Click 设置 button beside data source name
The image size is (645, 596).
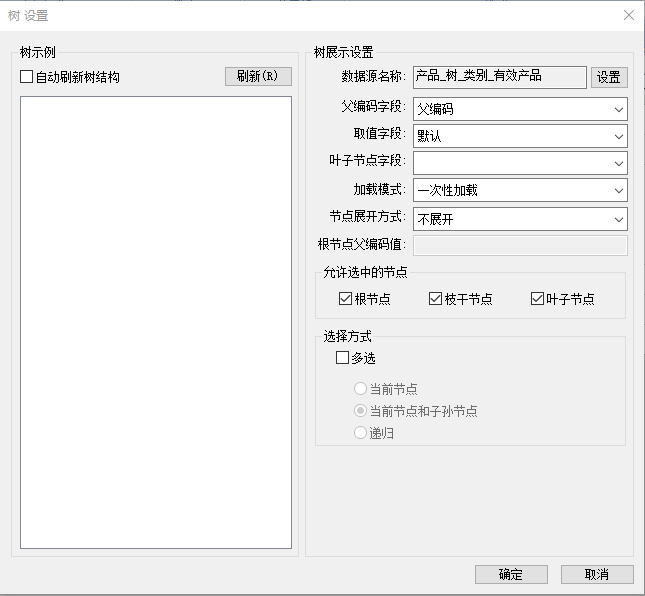coord(609,77)
